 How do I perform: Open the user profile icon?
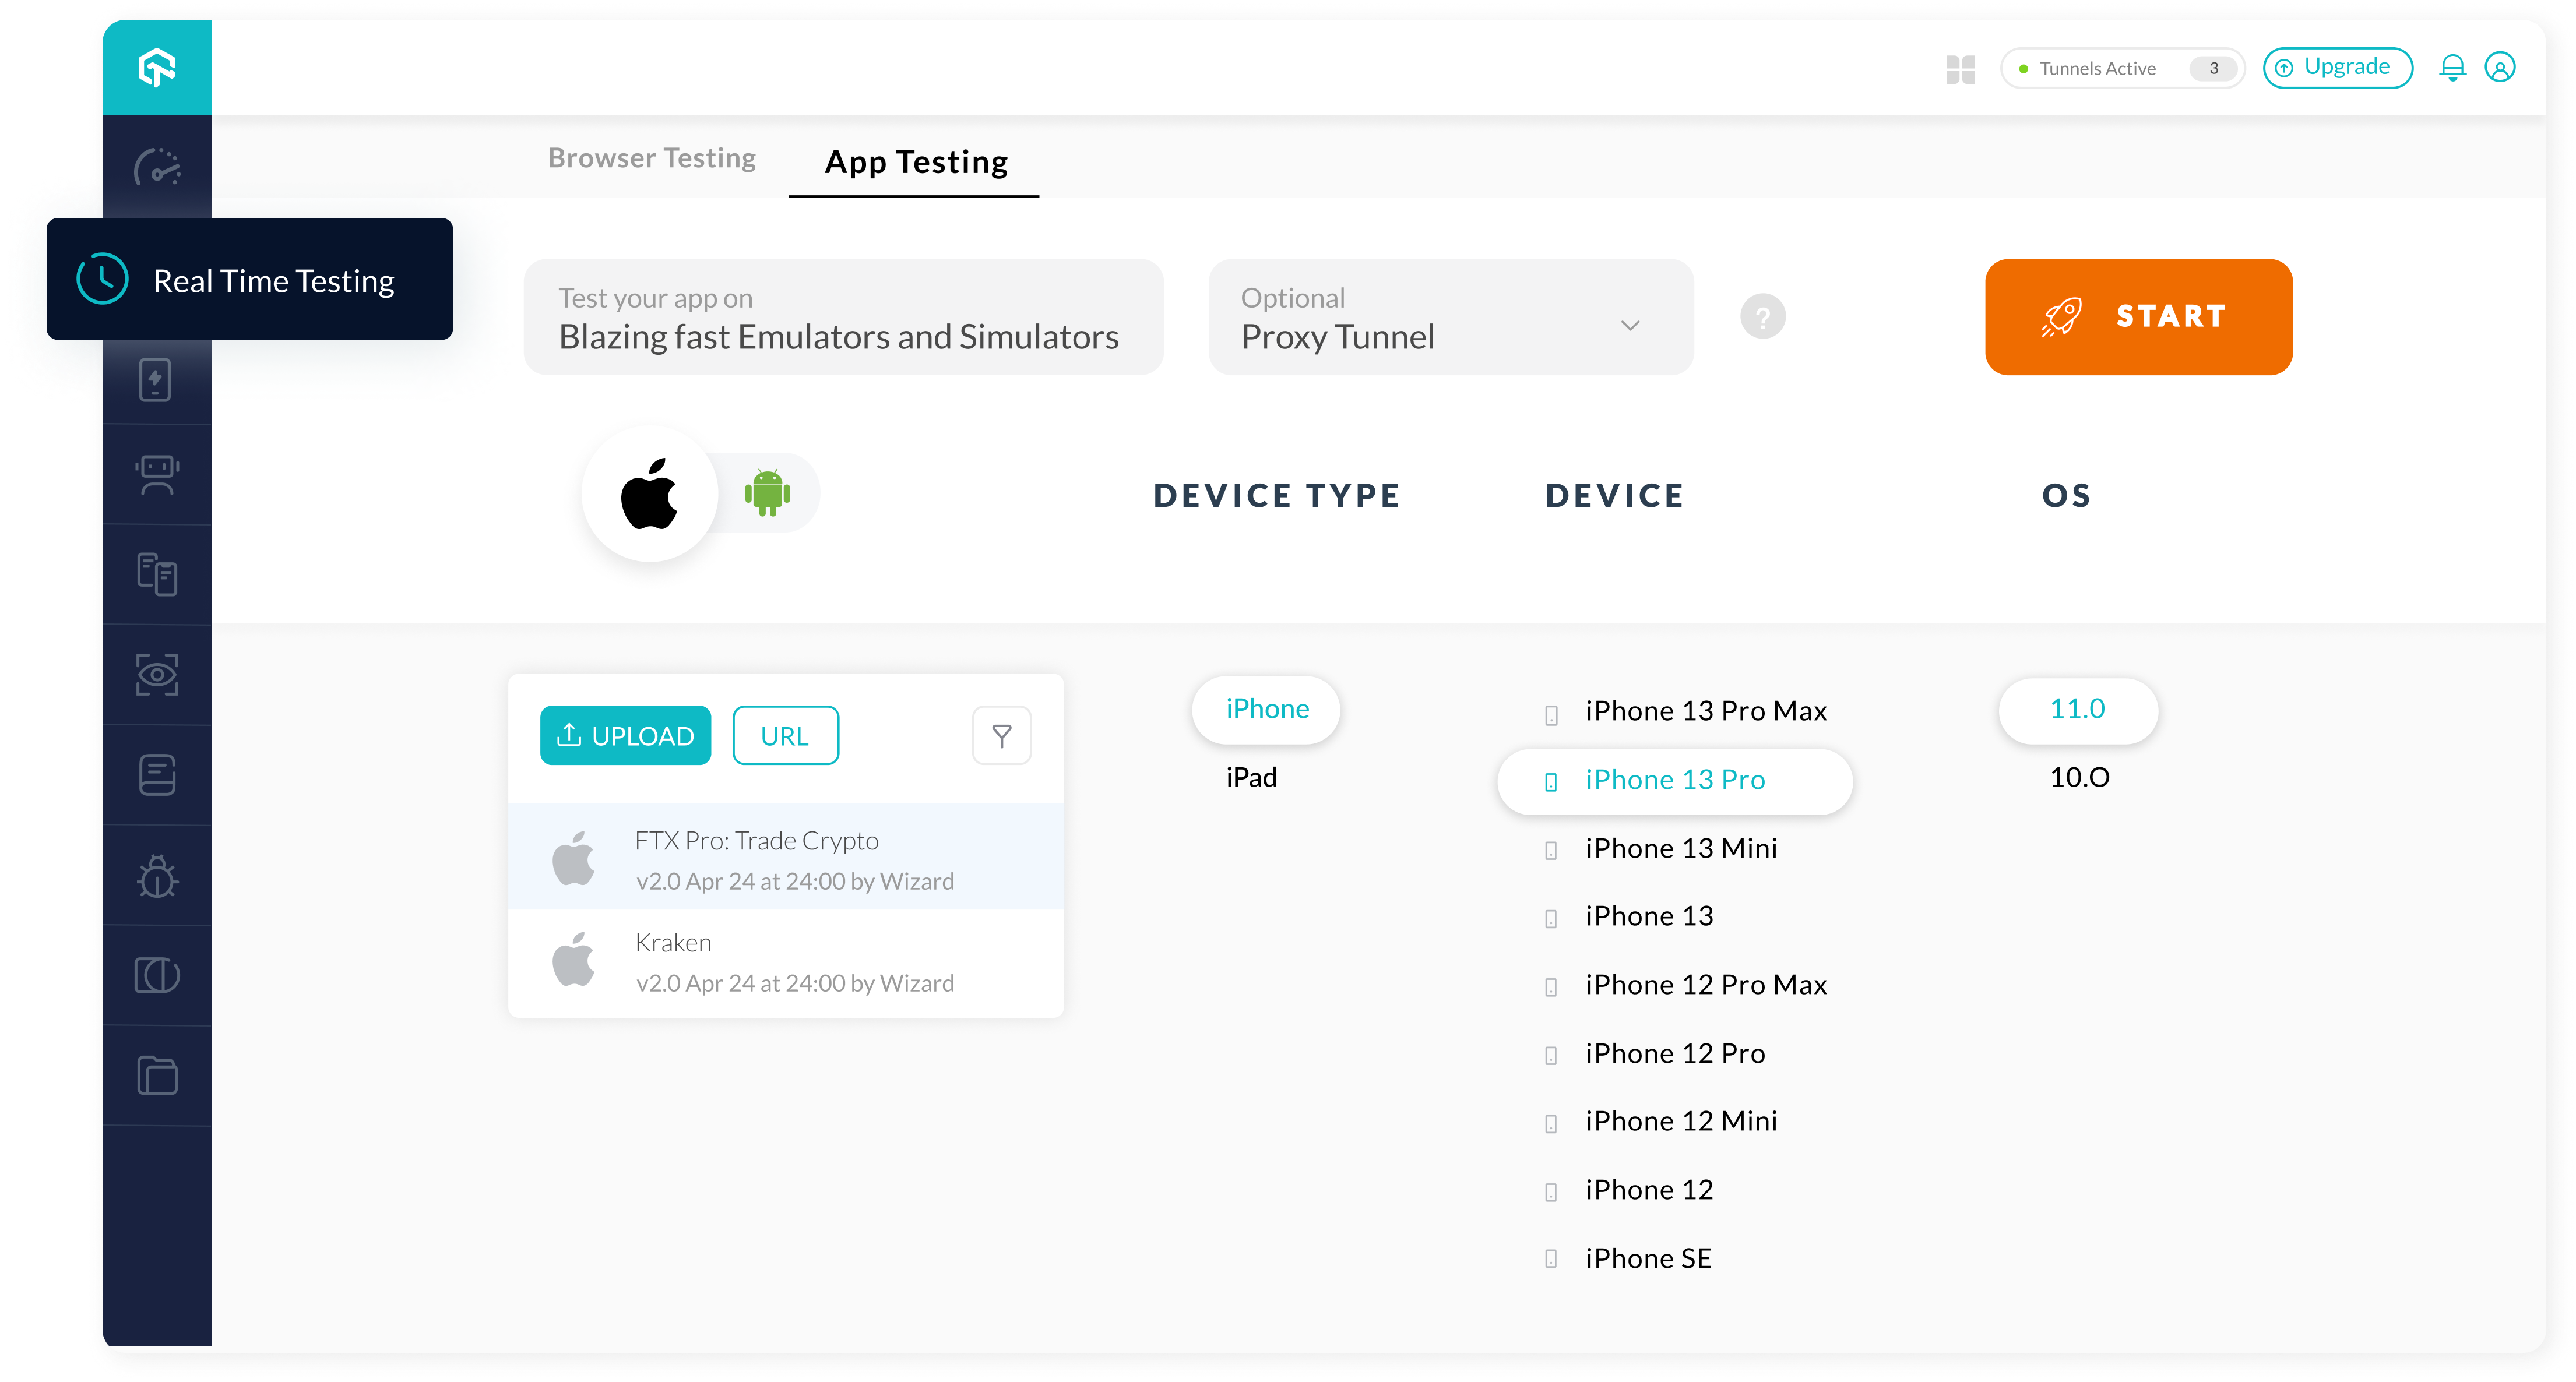tap(2499, 67)
